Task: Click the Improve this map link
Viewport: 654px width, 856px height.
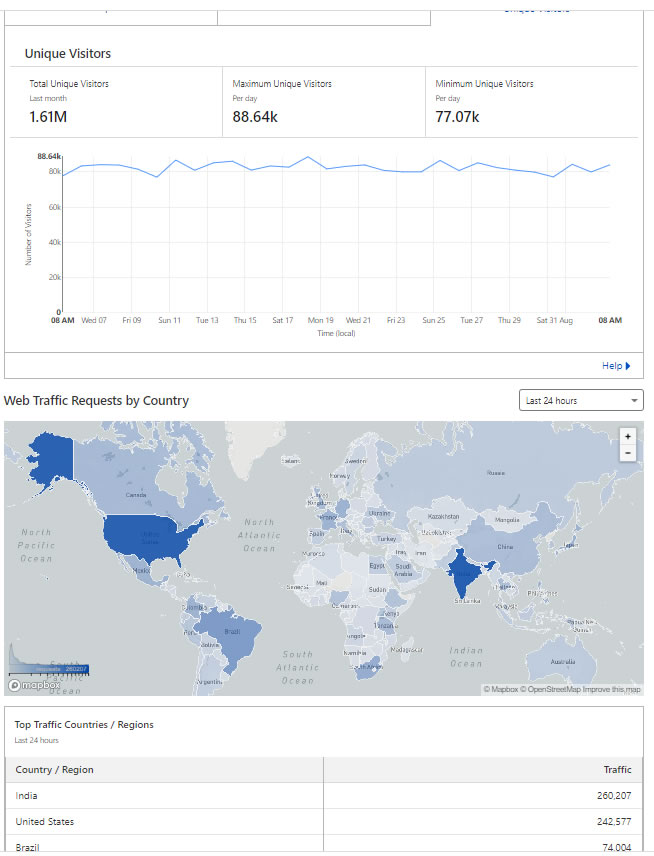Action: tap(613, 689)
